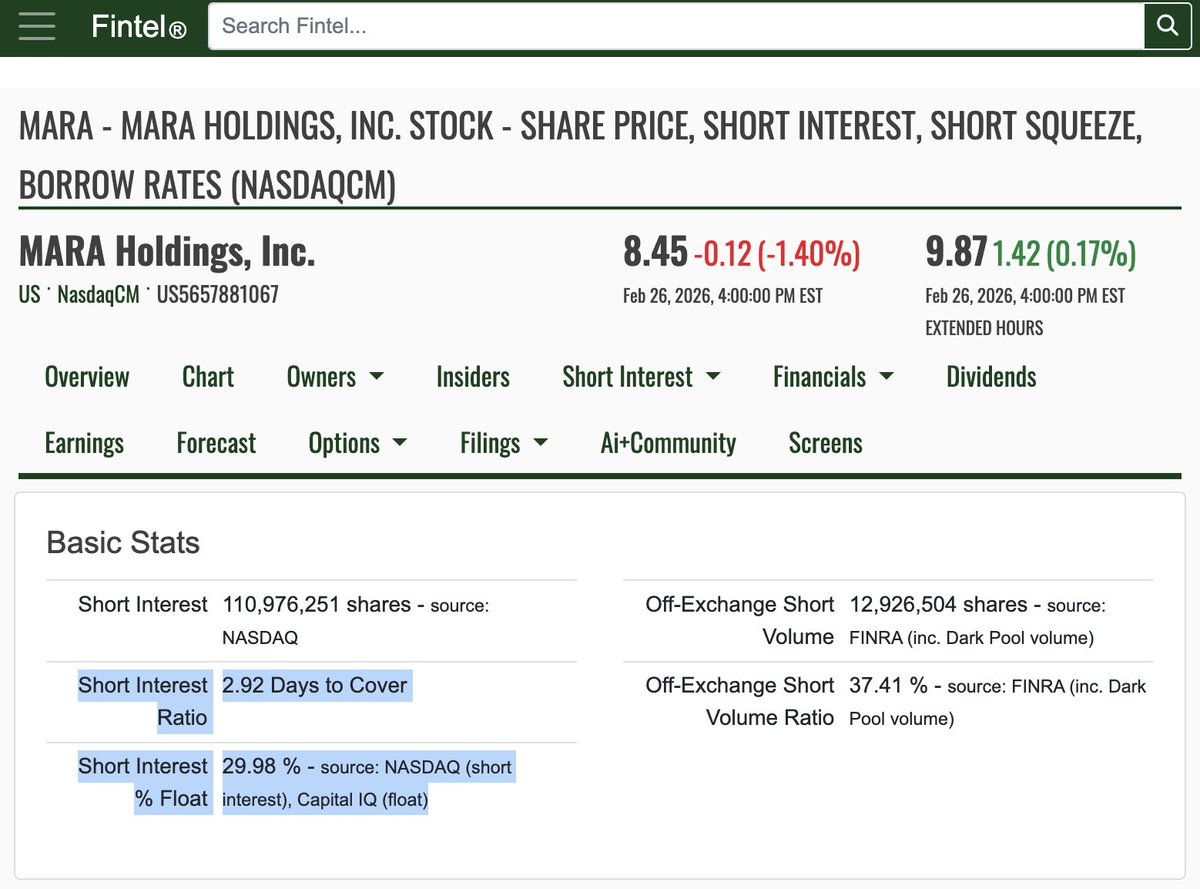Screen dimensions: 1200x889
Task: Click the -0.12 (-1.40%) price change
Action: [x=777, y=254]
